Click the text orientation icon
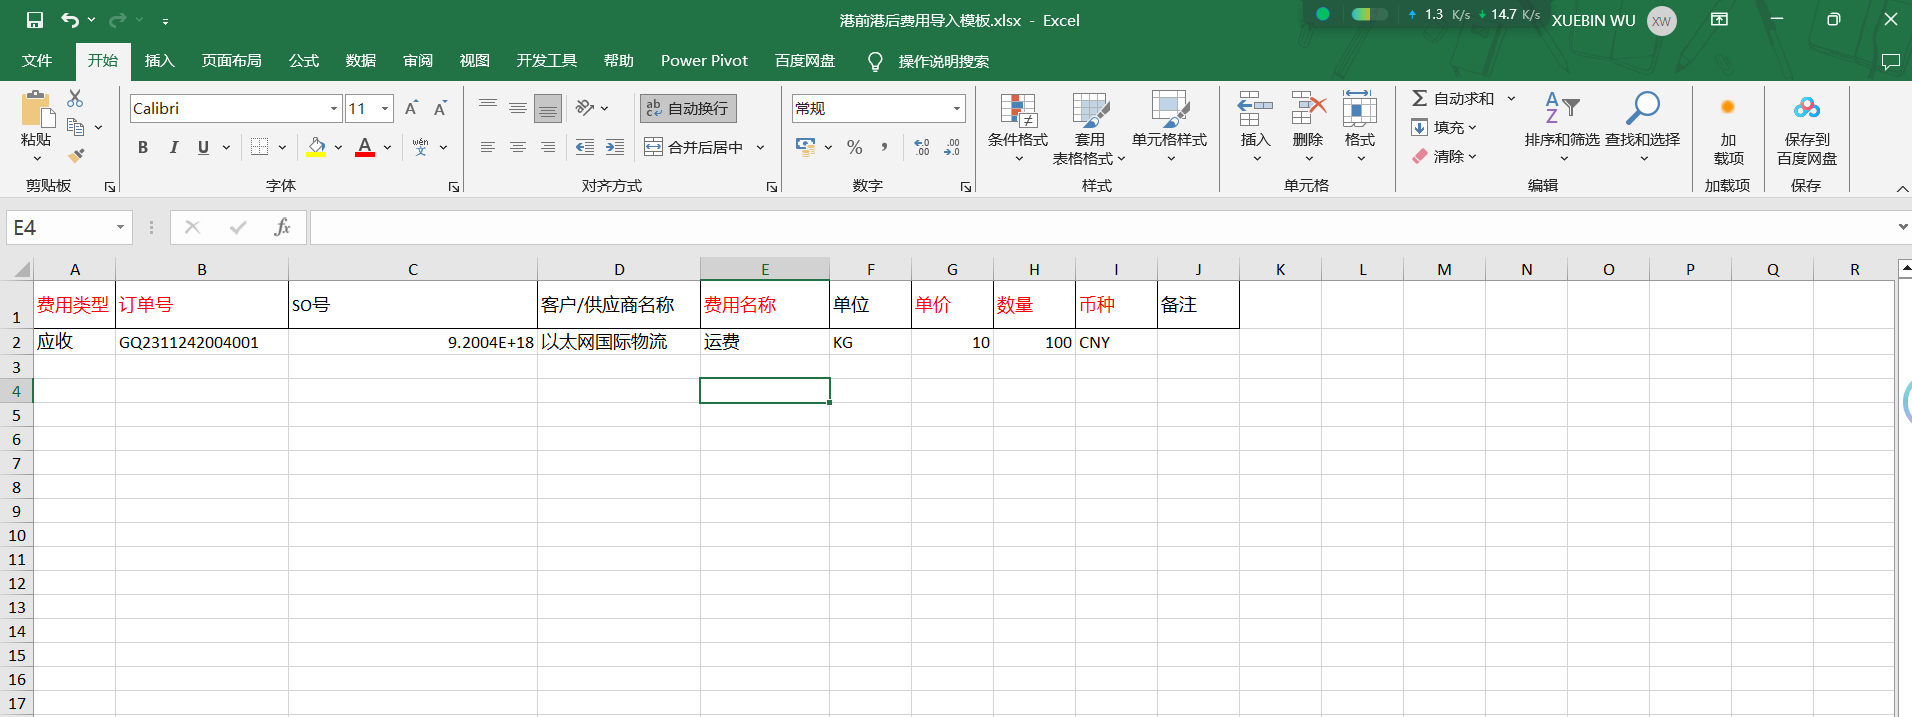This screenshot has width=1912, height=717. [x=585, y=107]
